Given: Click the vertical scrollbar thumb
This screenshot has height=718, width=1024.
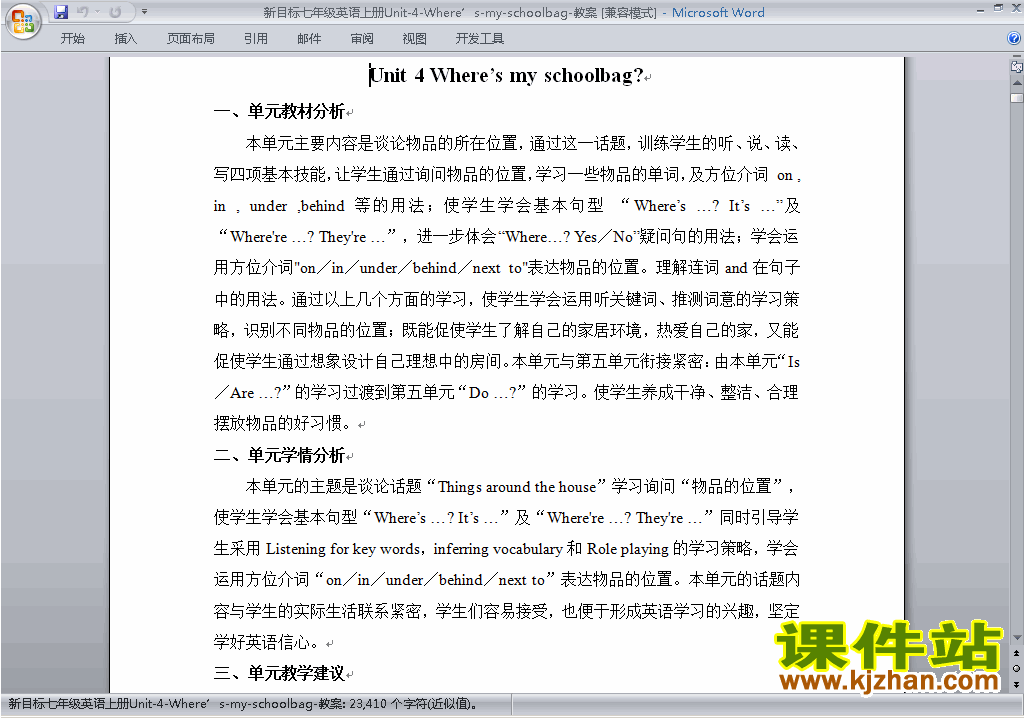Looking at the screenshot, I should (1017, 98).
